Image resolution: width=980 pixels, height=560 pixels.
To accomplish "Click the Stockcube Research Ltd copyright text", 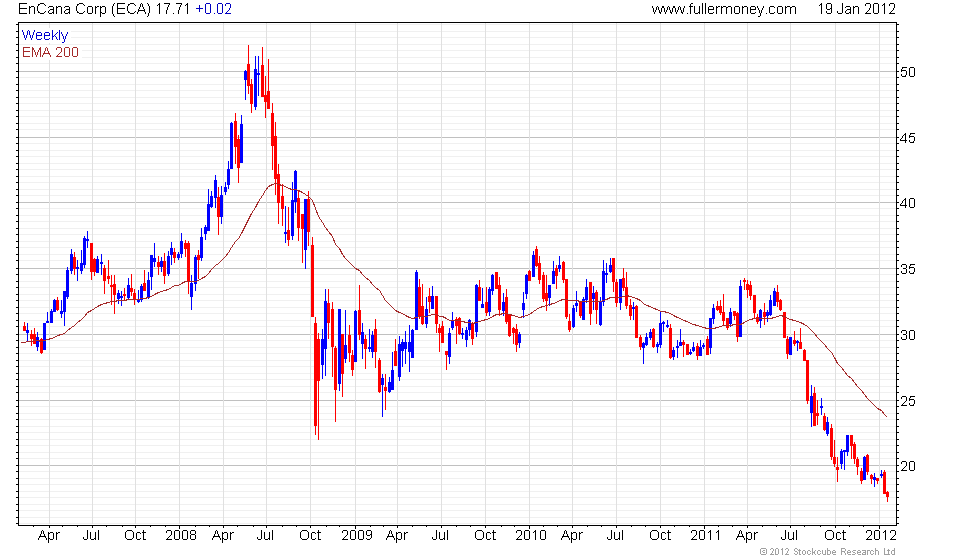I will [828, 552].
